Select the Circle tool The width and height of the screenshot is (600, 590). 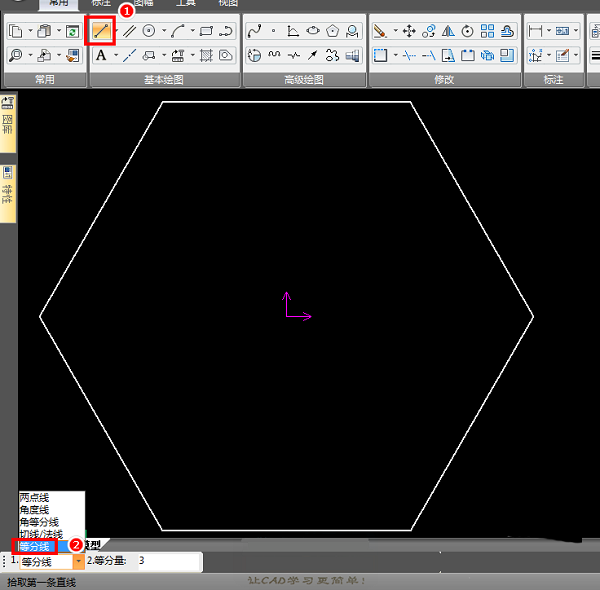[149, 31]
